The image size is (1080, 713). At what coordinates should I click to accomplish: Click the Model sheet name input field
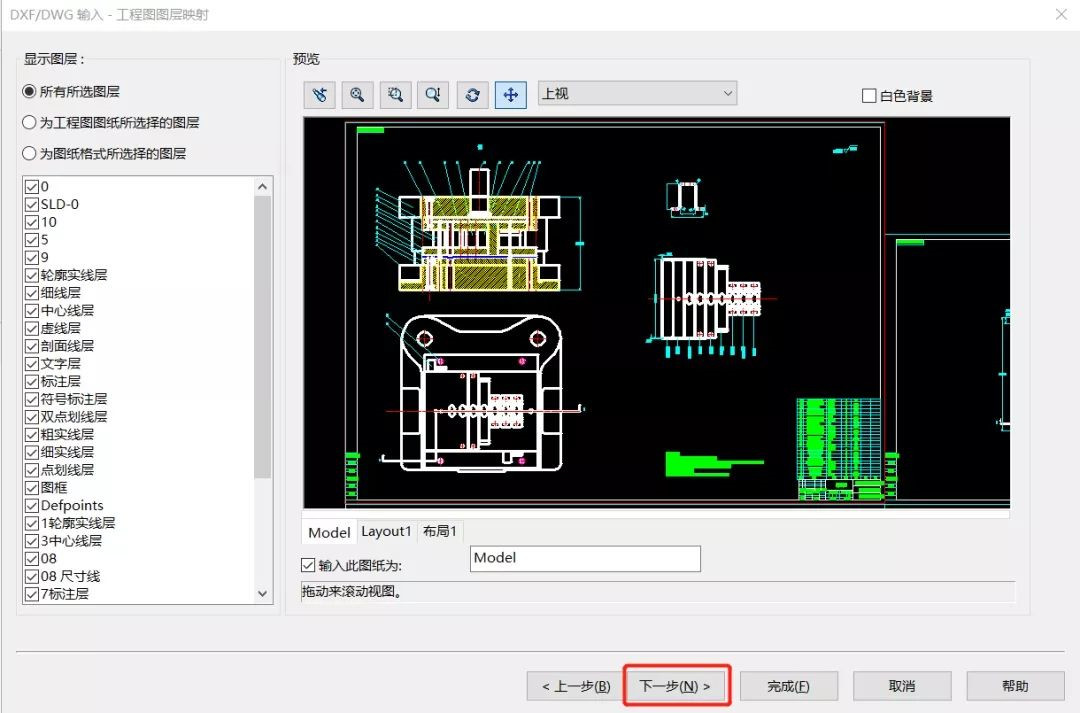(x=584, y=558)
